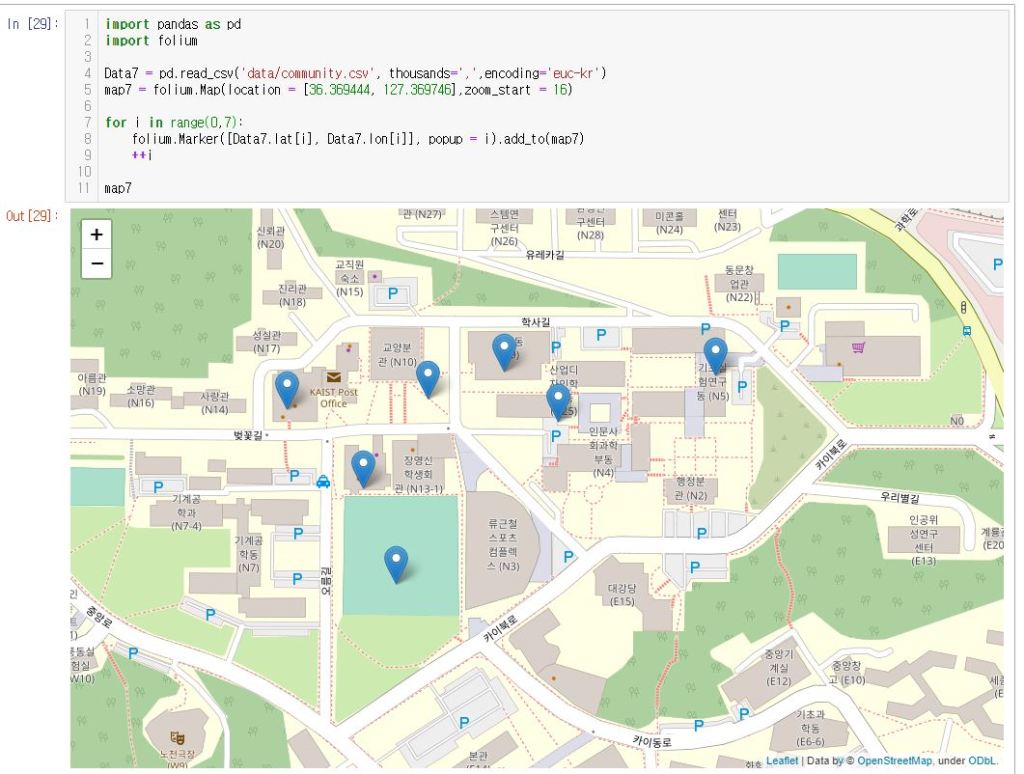This screenshot has width=1024, height=774.
Task: Click the blue taxi icon on the map
Action: (323, 481)
